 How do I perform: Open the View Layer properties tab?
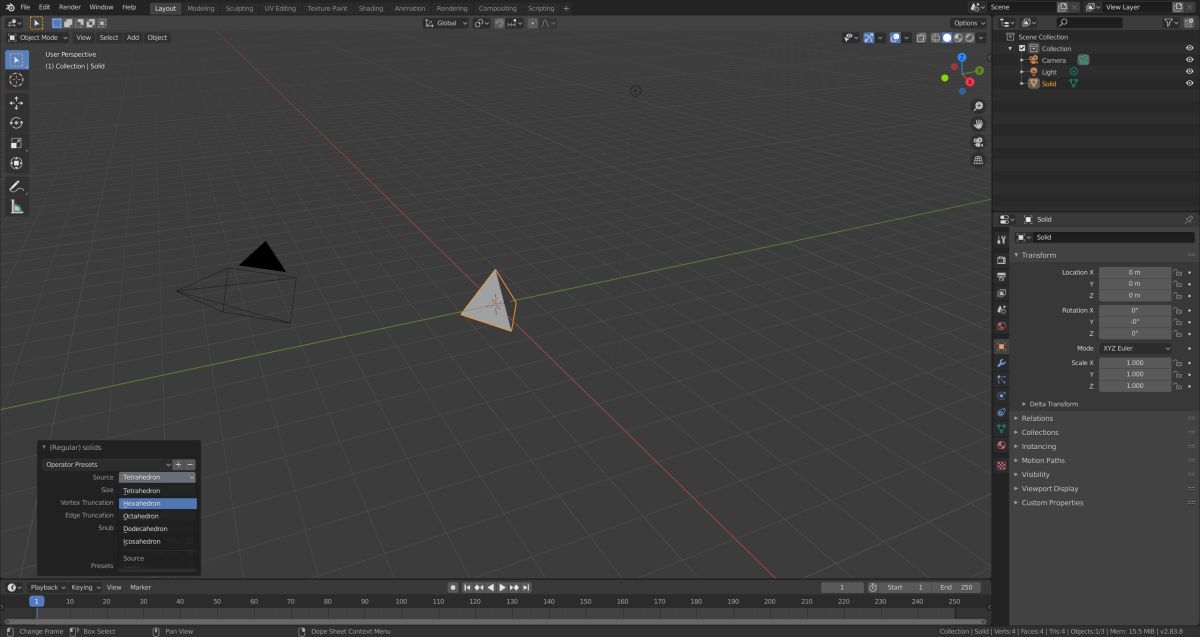(x=1001, y=293)
